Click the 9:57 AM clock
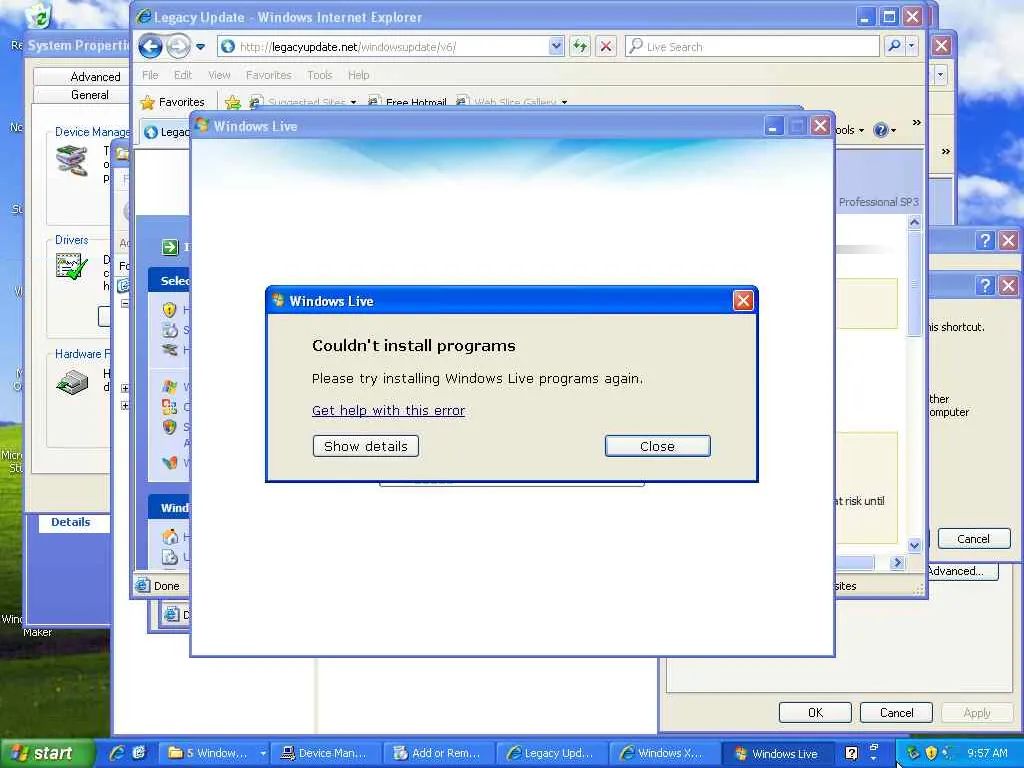This screenshot has width=1024, height=768. tap(987, 753)
